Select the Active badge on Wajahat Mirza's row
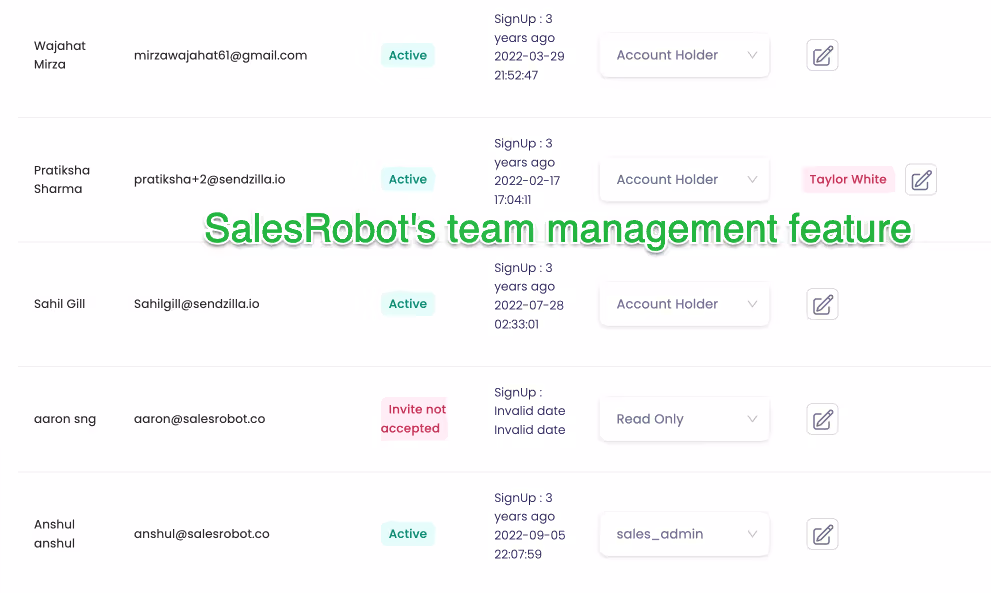The width and height of the screenshot is (991, 593). tap(407, 55)
